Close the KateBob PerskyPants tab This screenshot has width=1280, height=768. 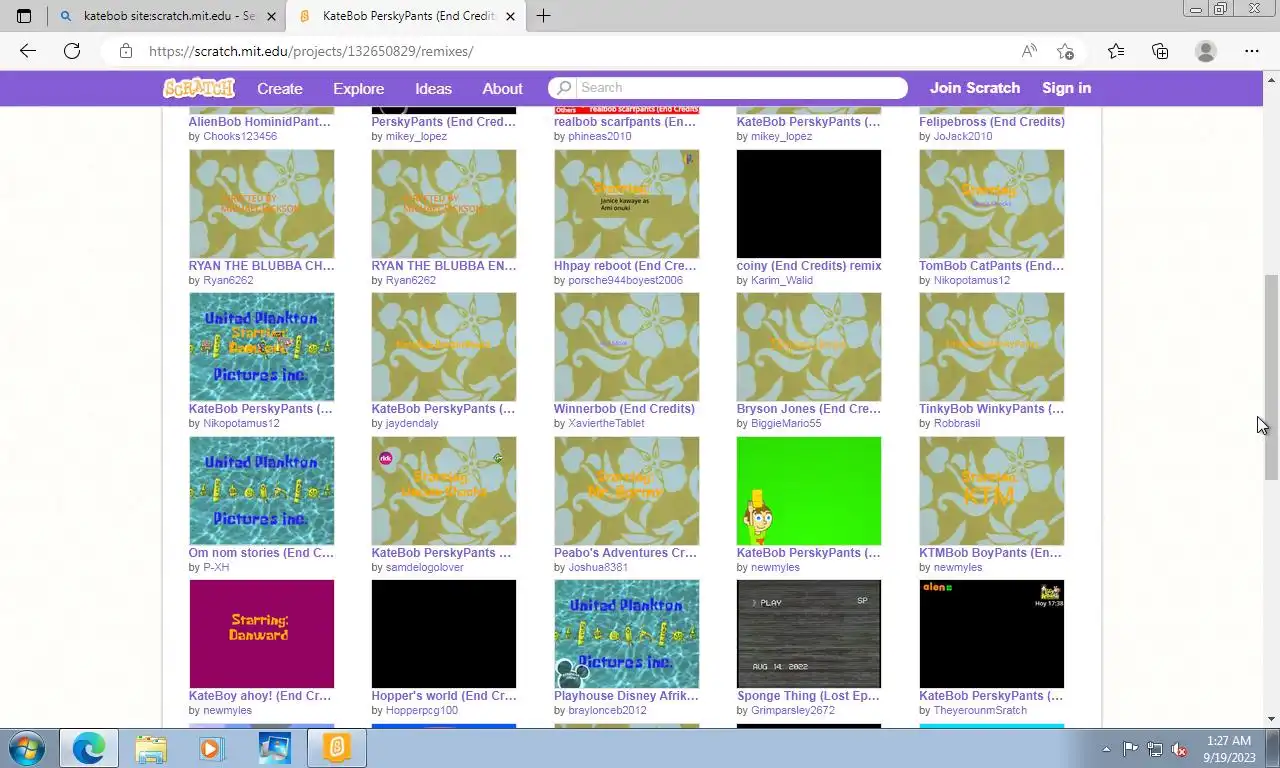click(x=511, y=16)
